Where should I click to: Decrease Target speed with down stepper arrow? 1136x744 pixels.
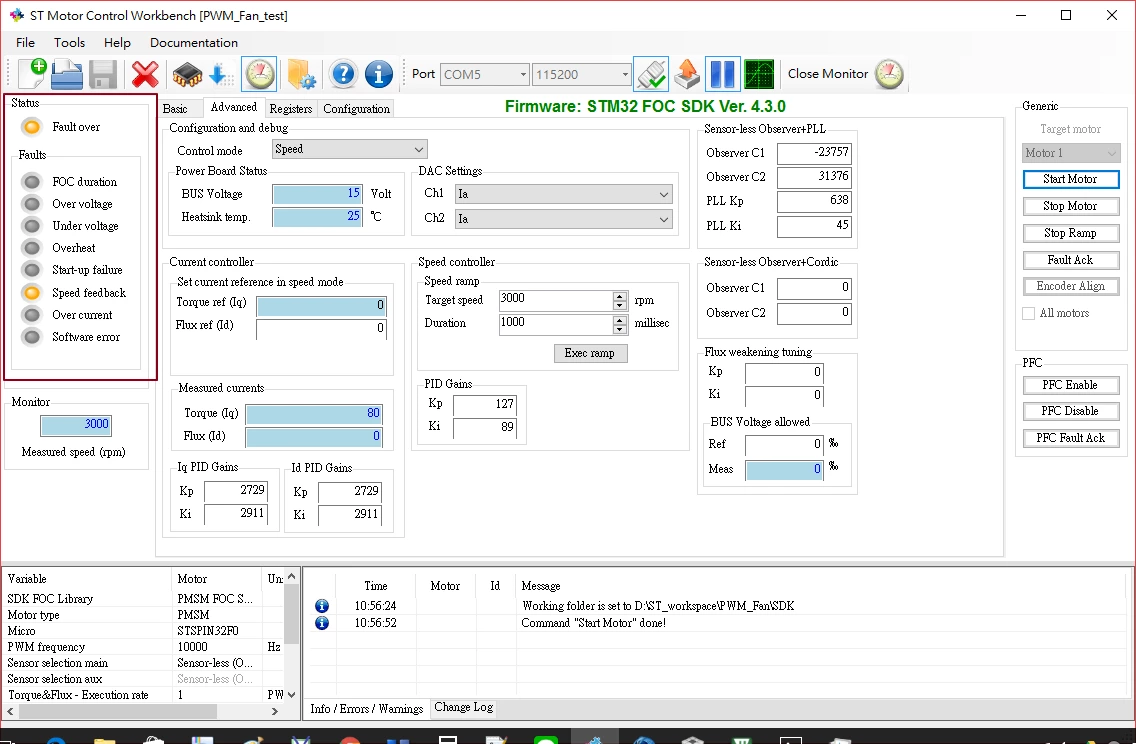click(619, 305)
